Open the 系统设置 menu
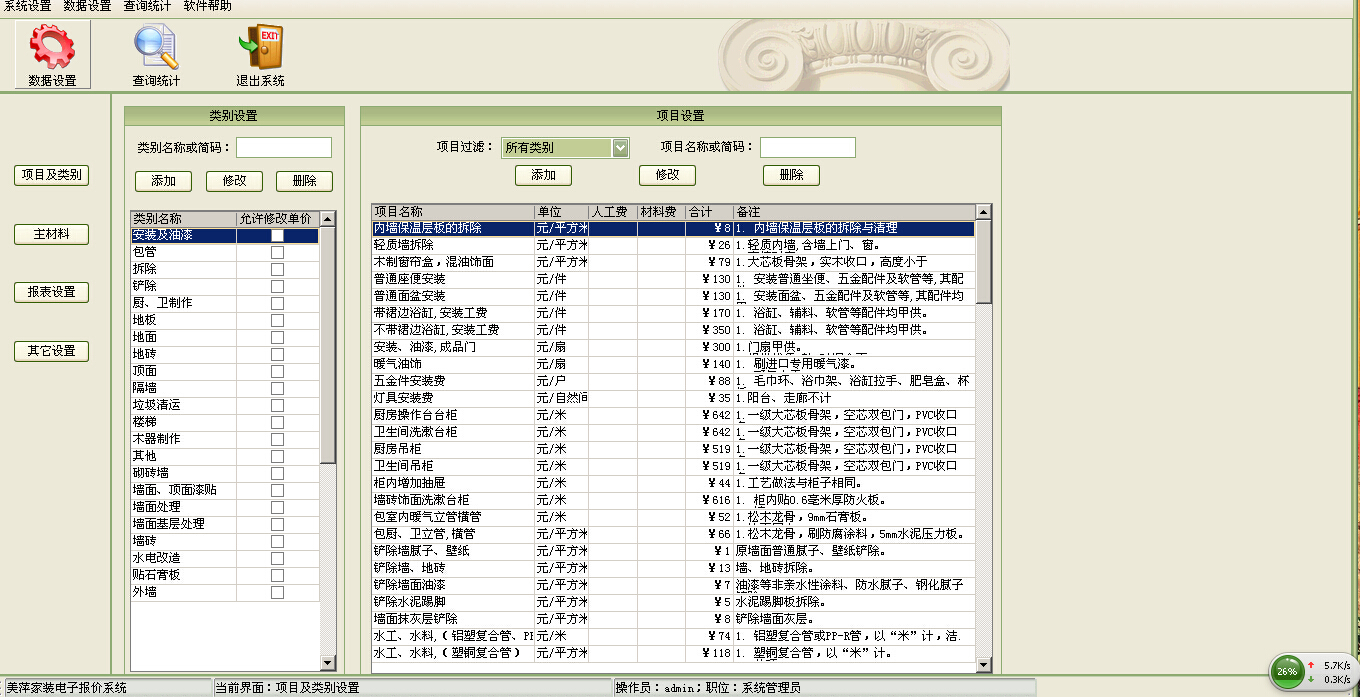Viewport: 1360px width, 697px height. pos(28,6)
